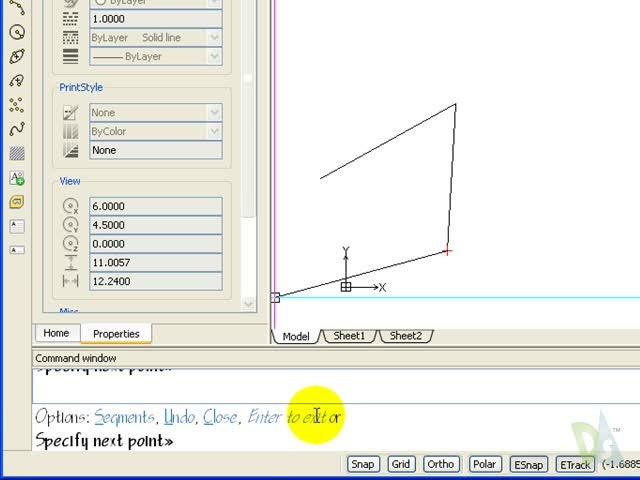This screenshot has width=640, height=480.
Task: Open the ByColor print table dropdown
Action: 215,131
